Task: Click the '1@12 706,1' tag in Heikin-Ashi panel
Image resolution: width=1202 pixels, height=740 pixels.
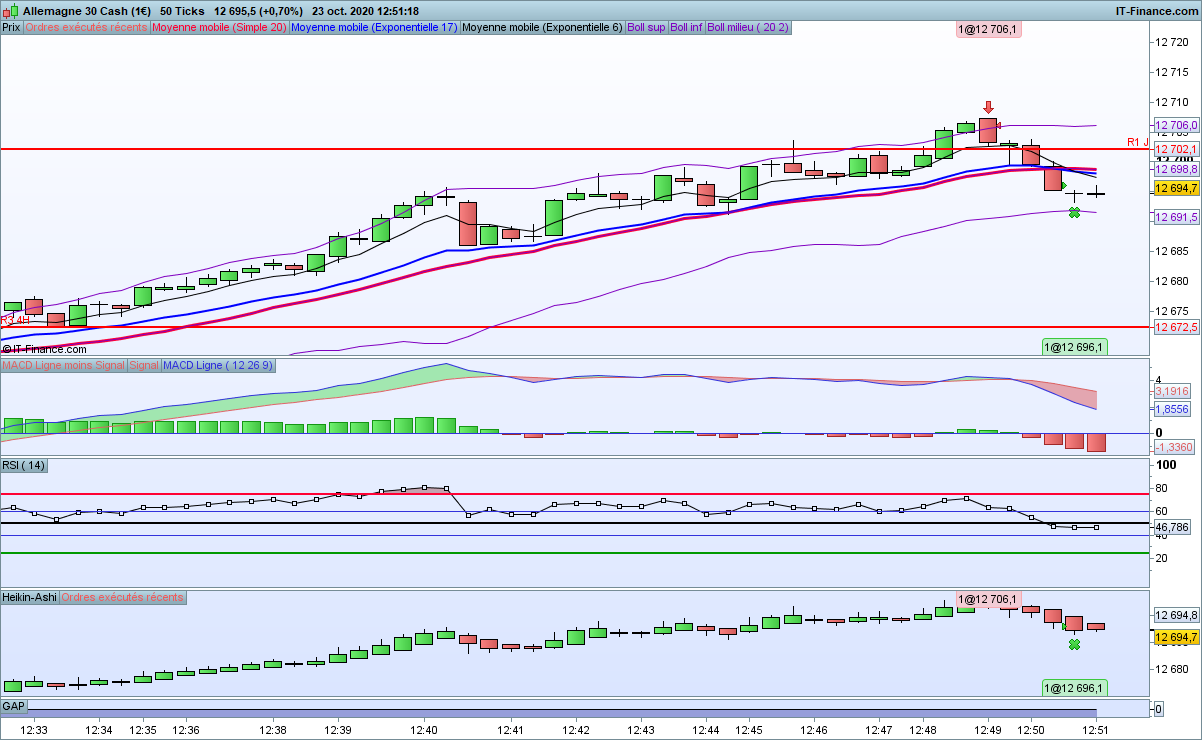Action: tap(988, 599)
